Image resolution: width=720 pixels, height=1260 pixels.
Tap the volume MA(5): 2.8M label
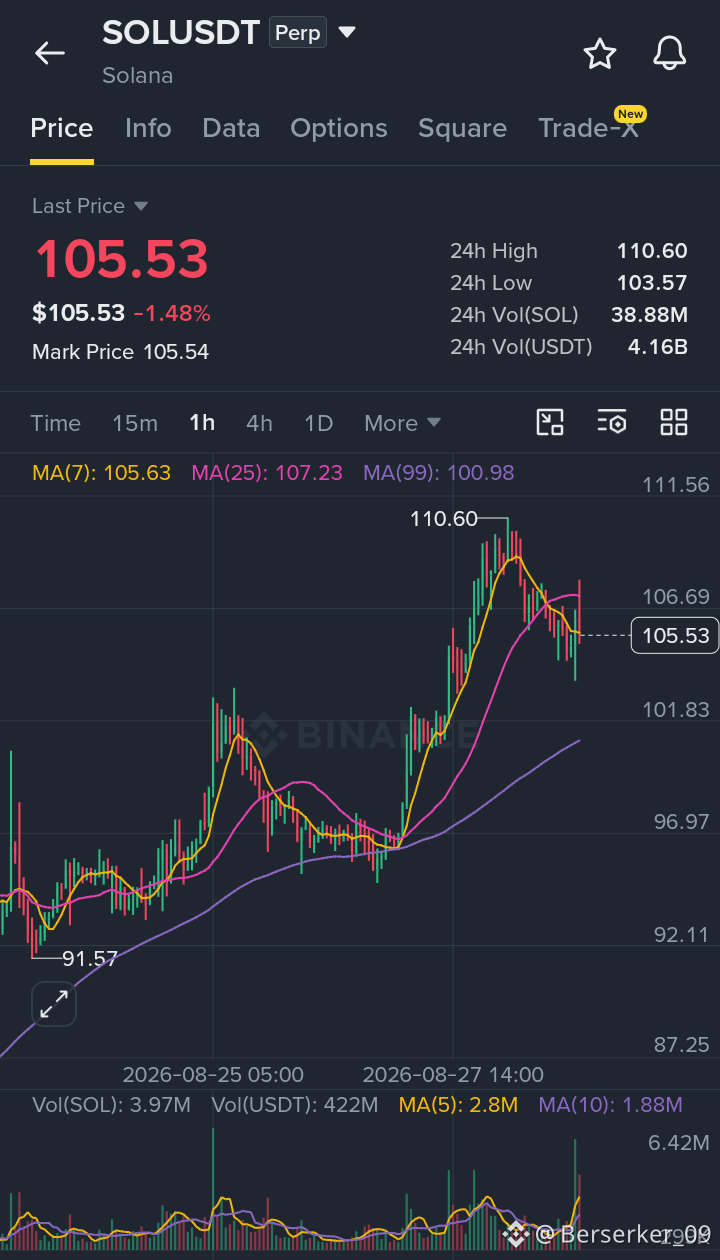point(458,1105)
